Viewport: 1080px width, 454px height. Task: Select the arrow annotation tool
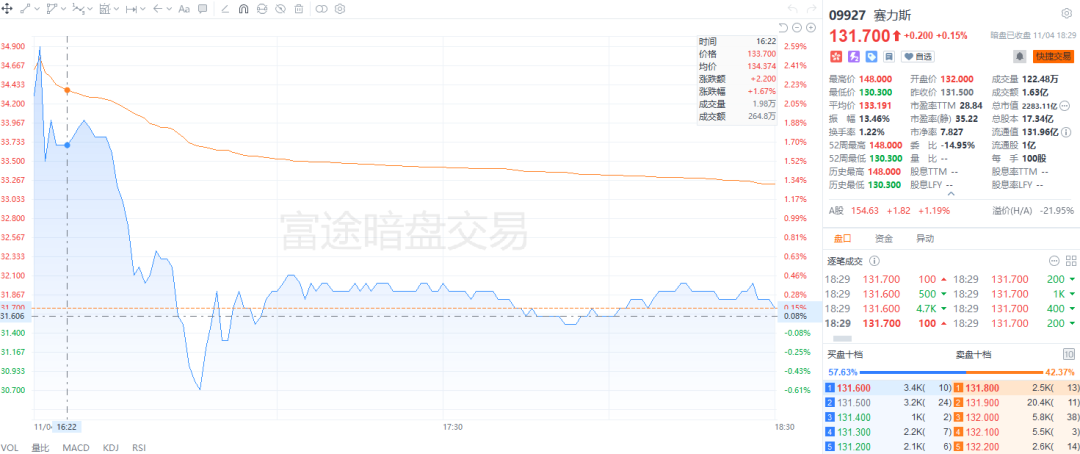click(158, 9)
